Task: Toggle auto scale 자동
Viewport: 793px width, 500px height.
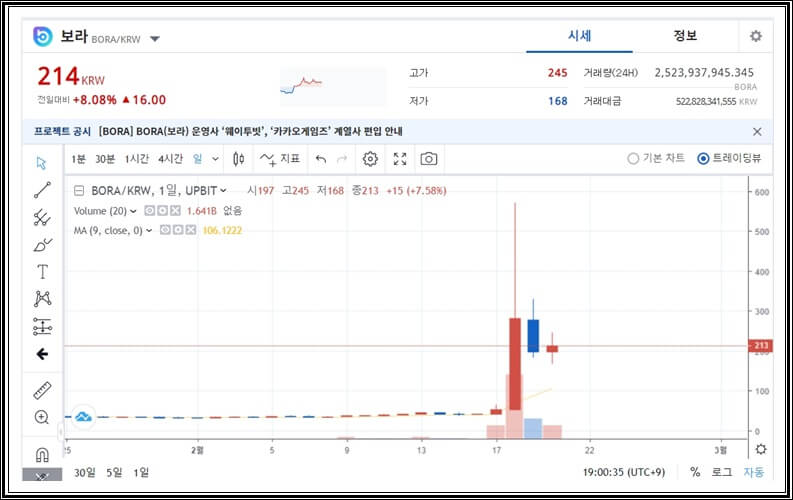Action: pos(754,472)
